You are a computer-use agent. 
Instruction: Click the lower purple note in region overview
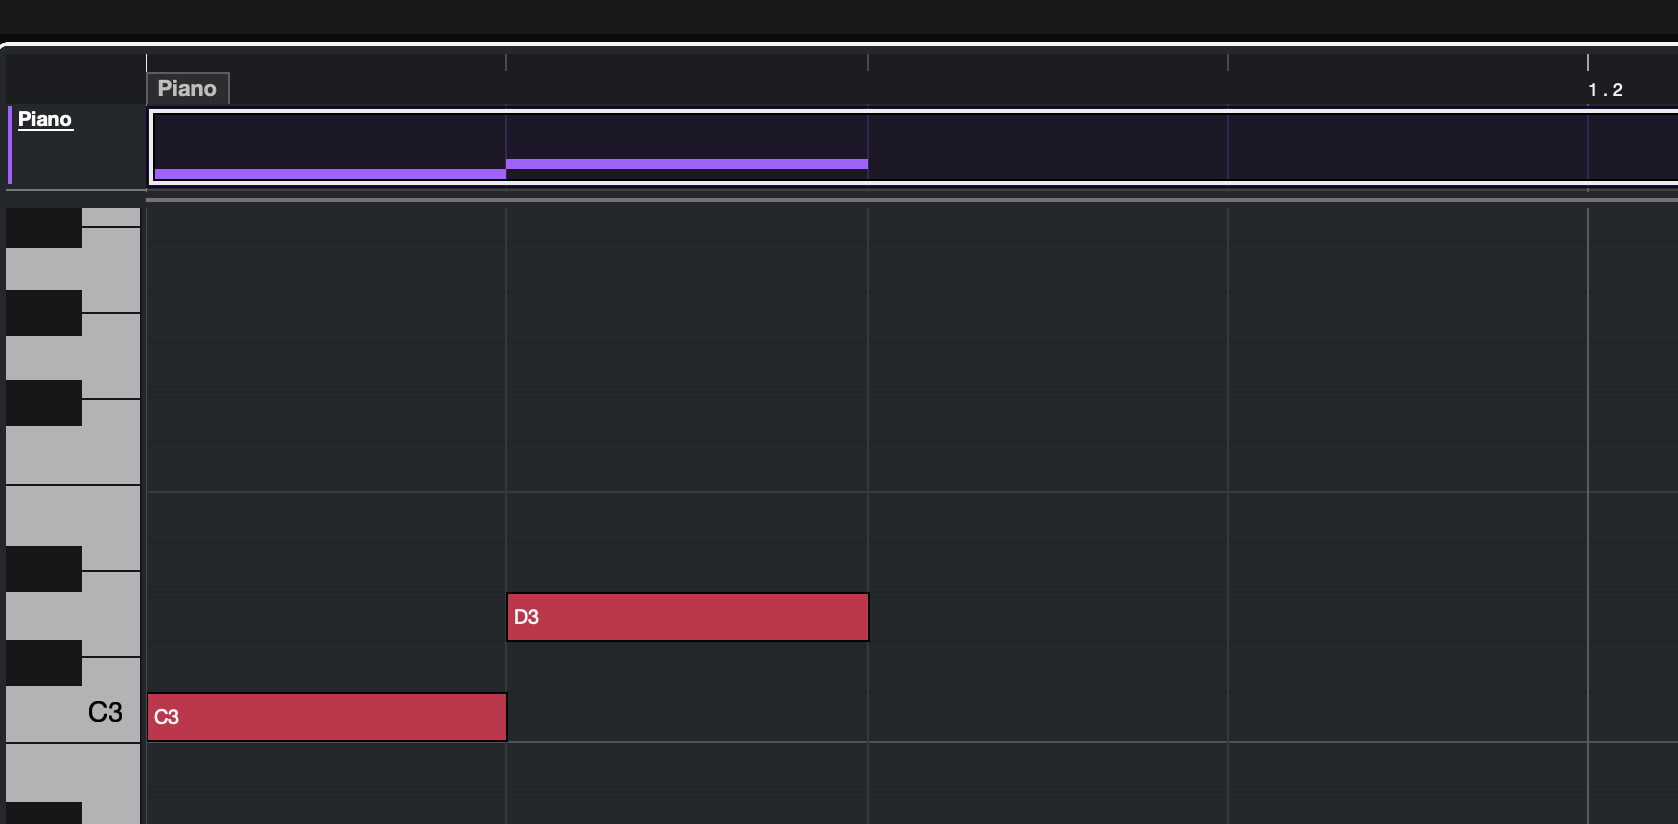330,174
